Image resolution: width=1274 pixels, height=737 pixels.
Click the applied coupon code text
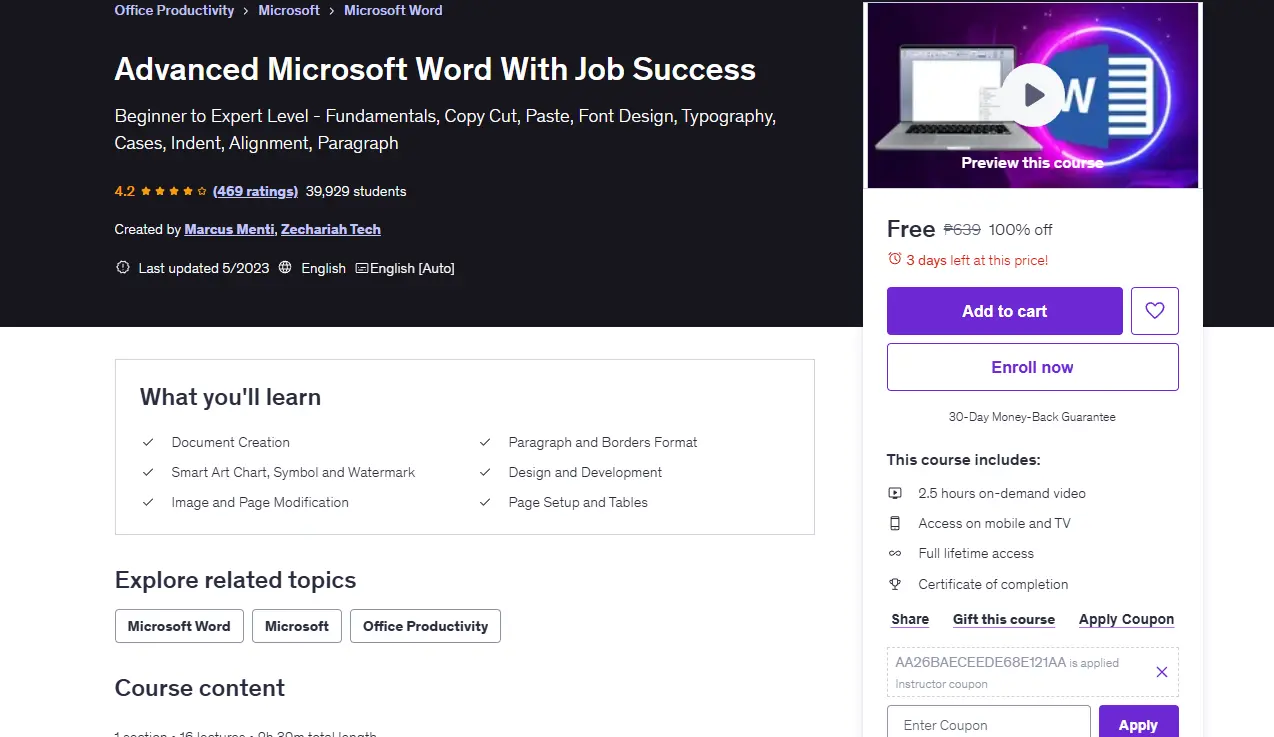[x=980, y=662]
